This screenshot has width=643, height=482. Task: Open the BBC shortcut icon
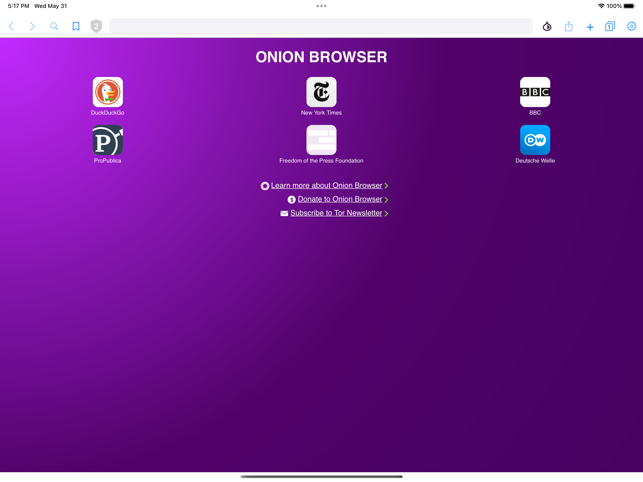coord(535,92)
